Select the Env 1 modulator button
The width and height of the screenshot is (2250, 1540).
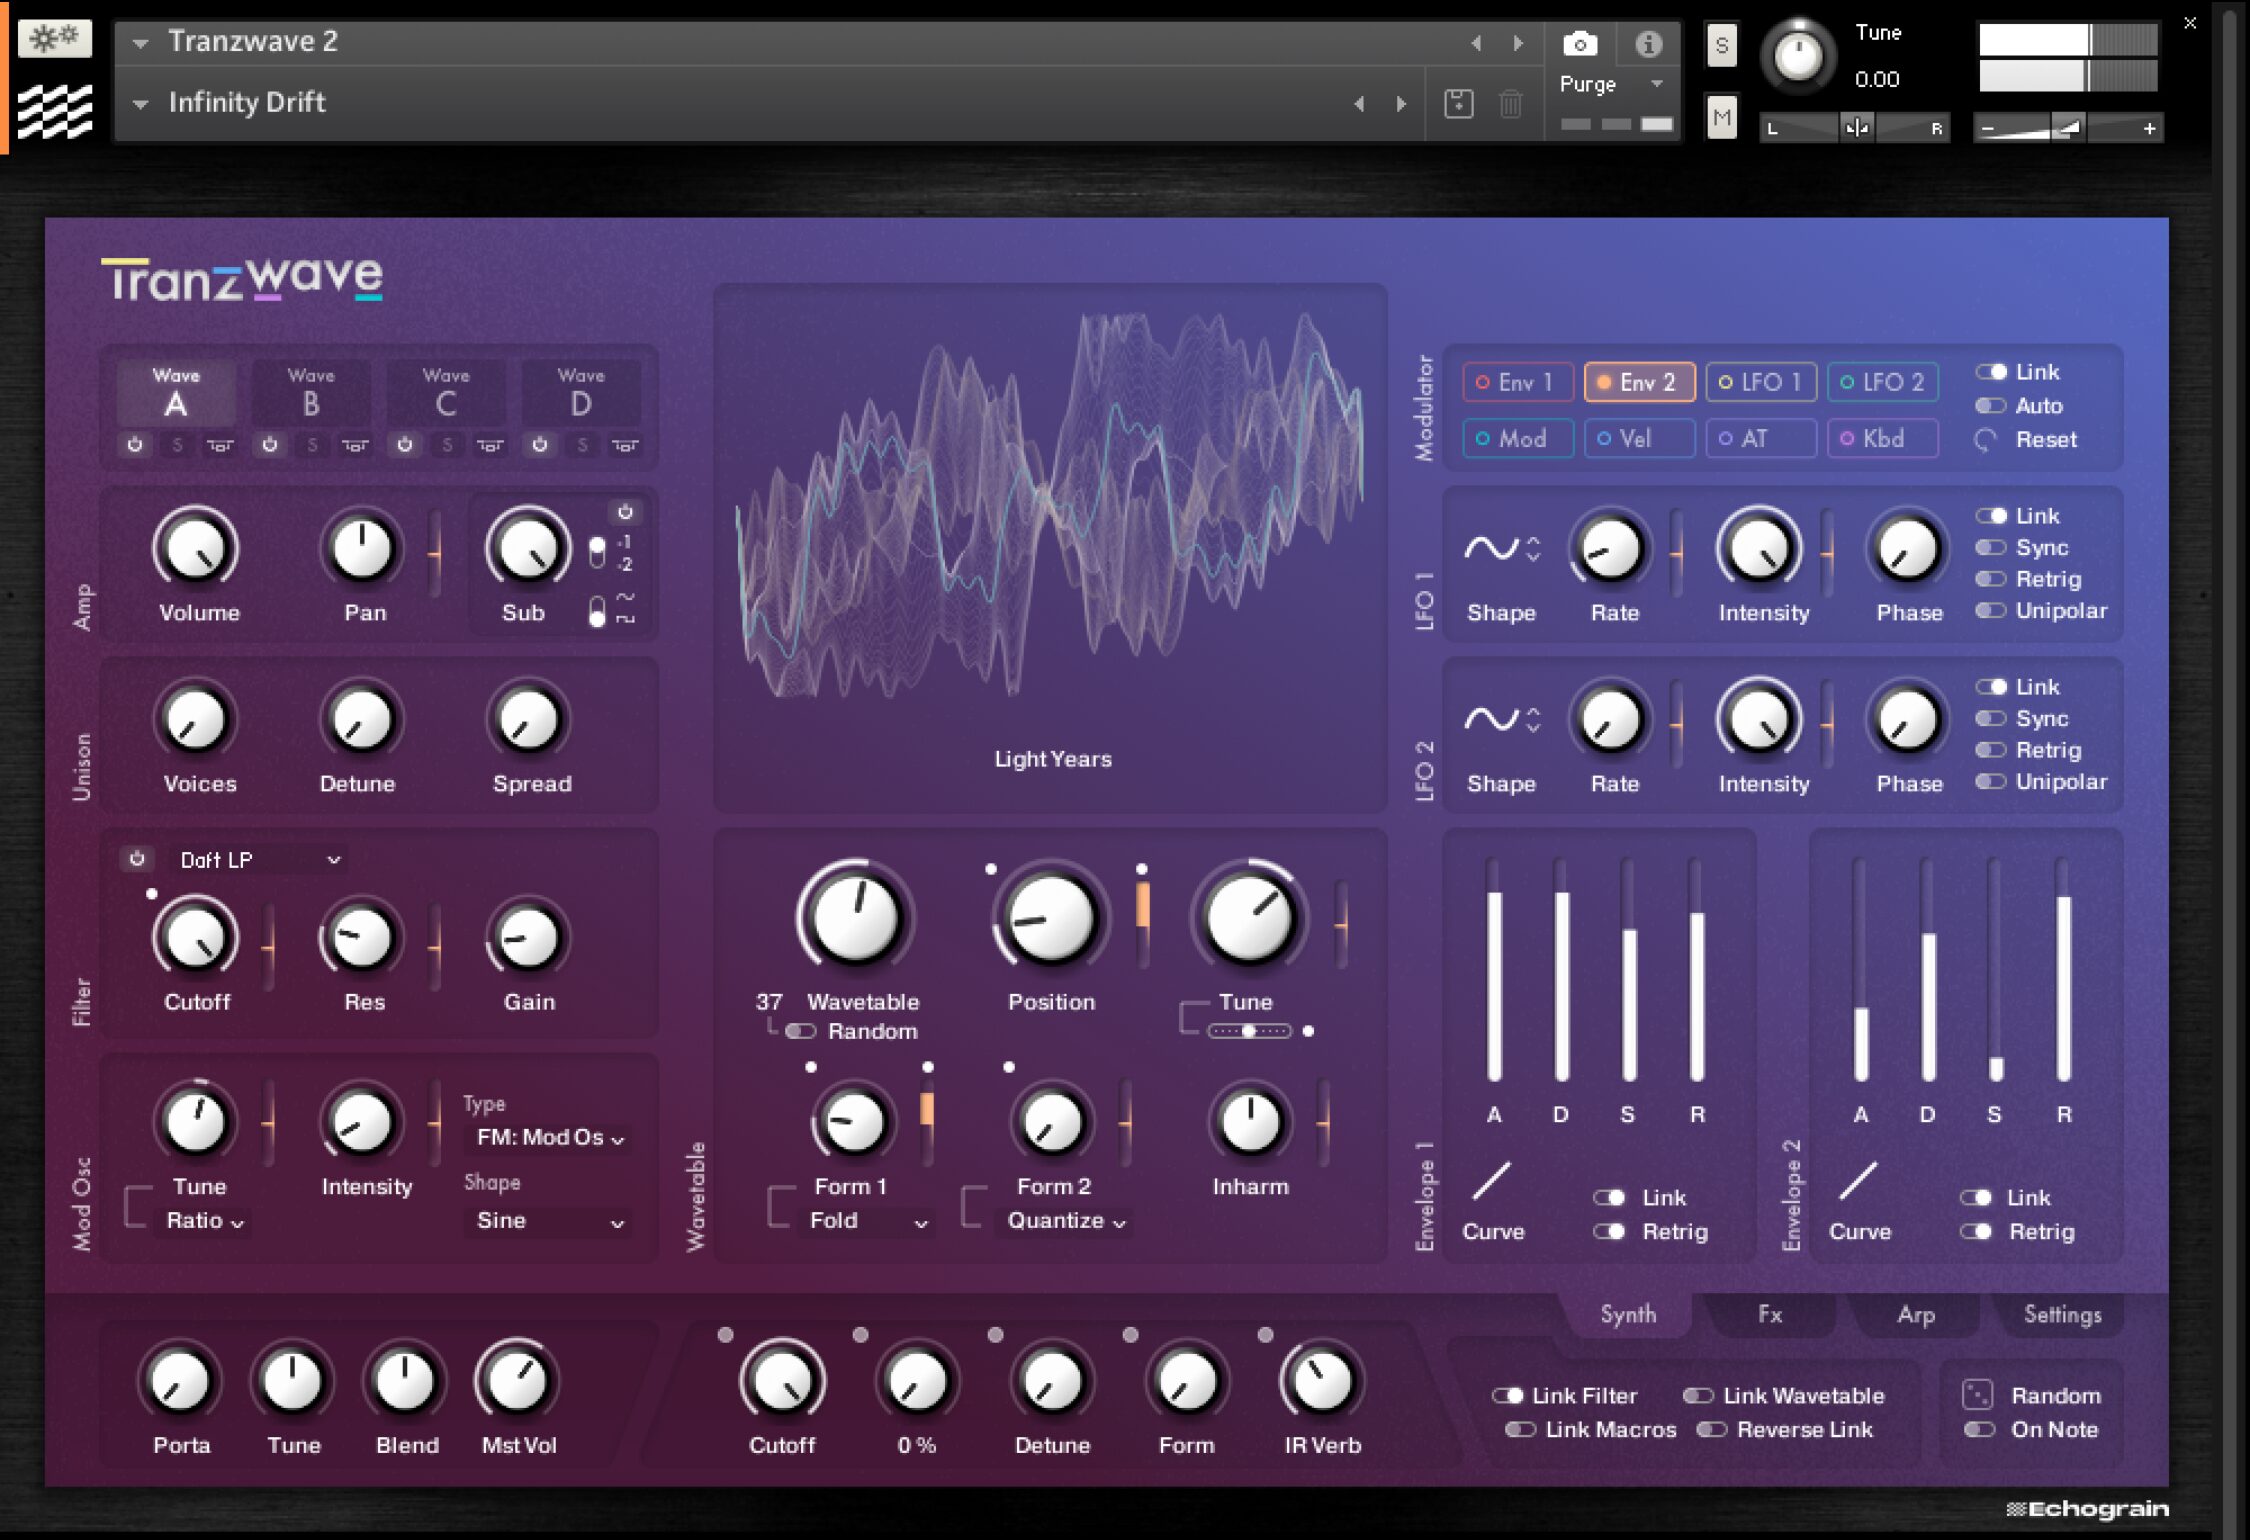tap(1518, 382)
